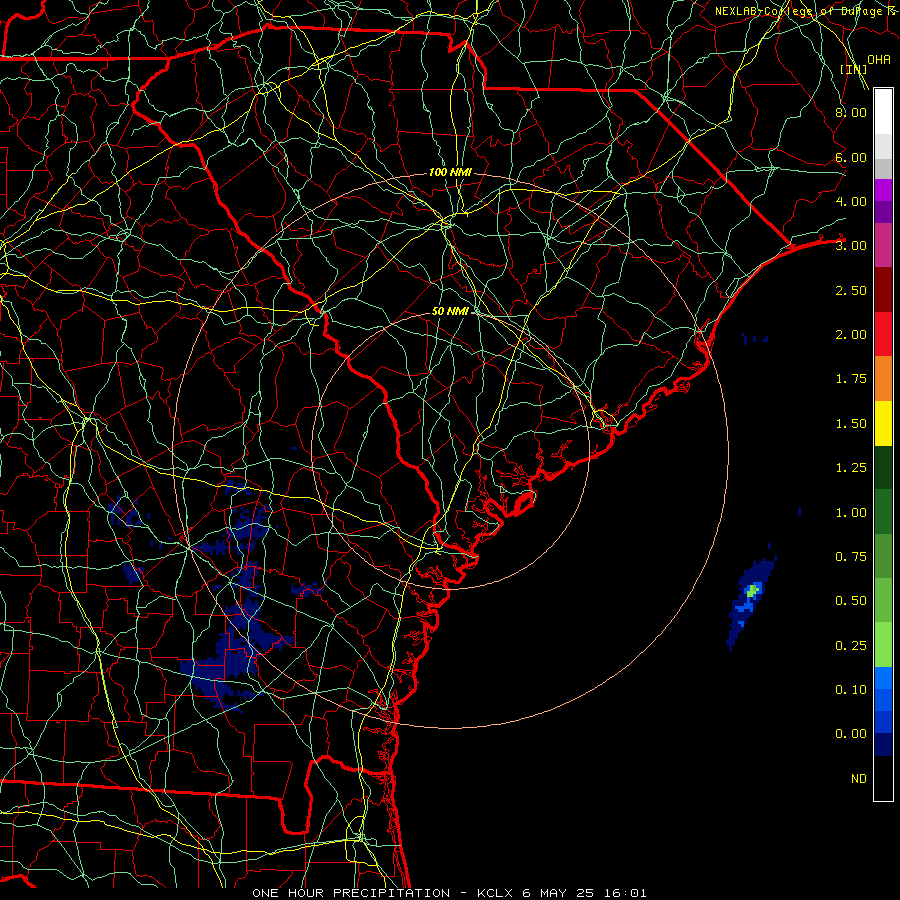Image resolution: width=900 pixels, height=900 pixels.
Task: Click the 0.50 legend value
Action: [851, 601]
